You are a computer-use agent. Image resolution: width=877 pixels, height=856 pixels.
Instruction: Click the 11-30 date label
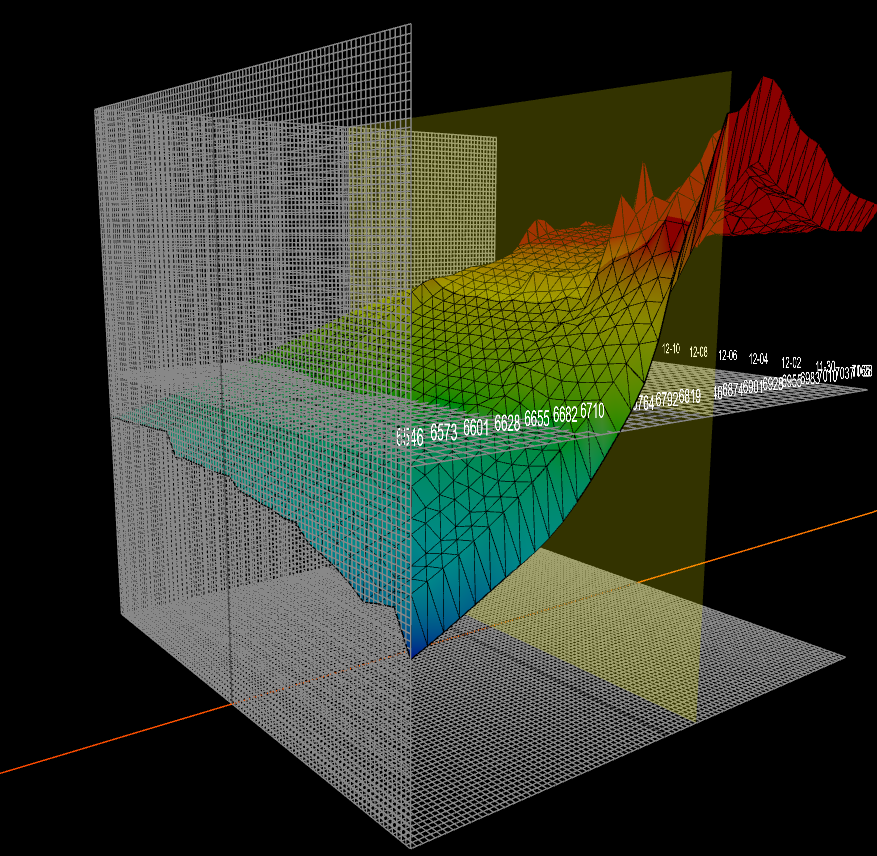(x=826, y=366)
